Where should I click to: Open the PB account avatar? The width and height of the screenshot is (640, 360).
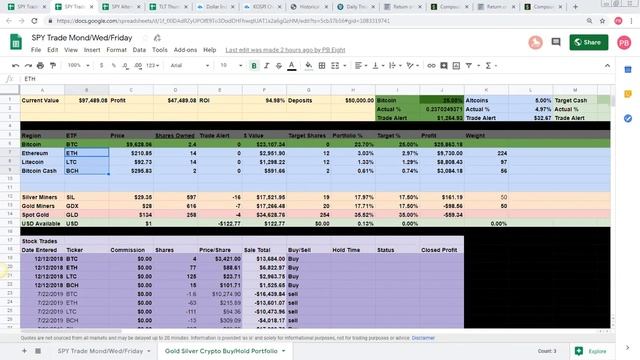(x=624, y=42)
